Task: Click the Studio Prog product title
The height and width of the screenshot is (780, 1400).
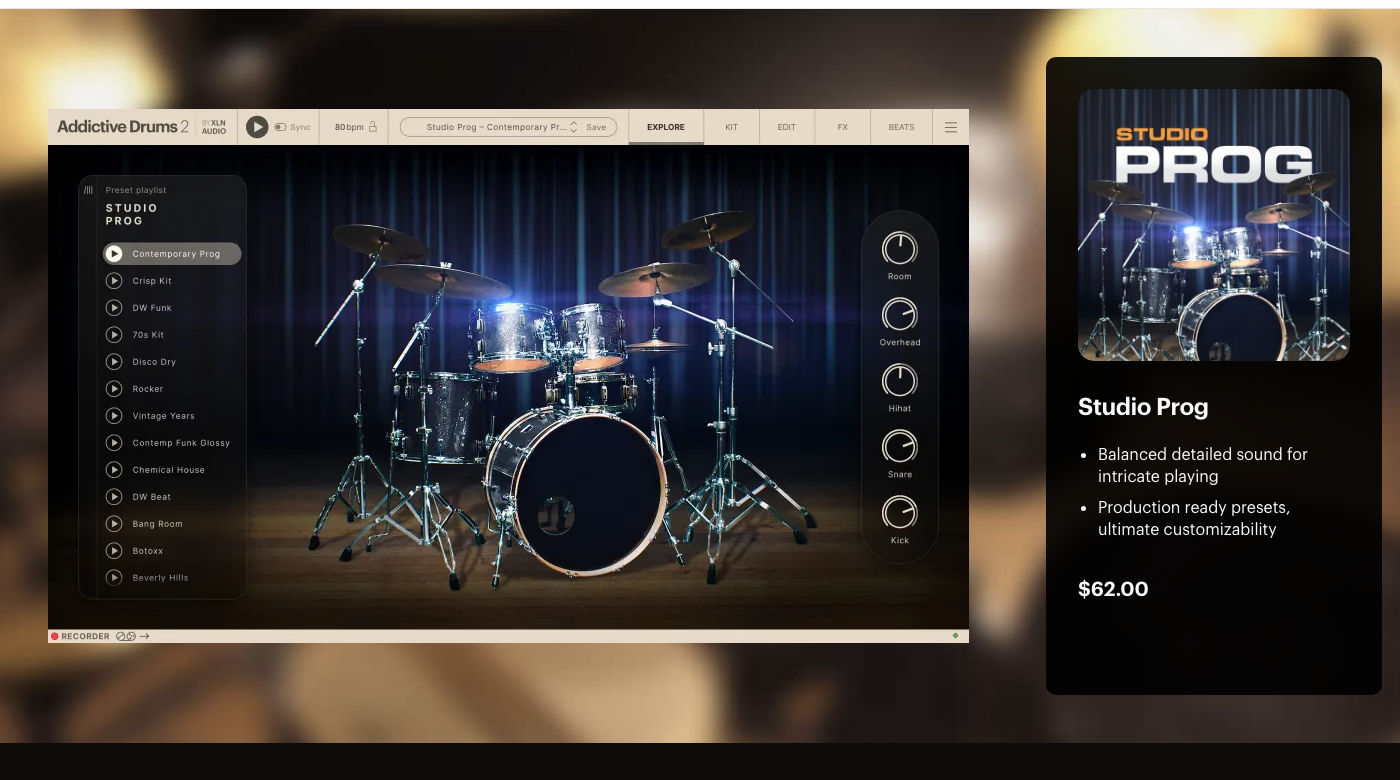Action: 1143,407
